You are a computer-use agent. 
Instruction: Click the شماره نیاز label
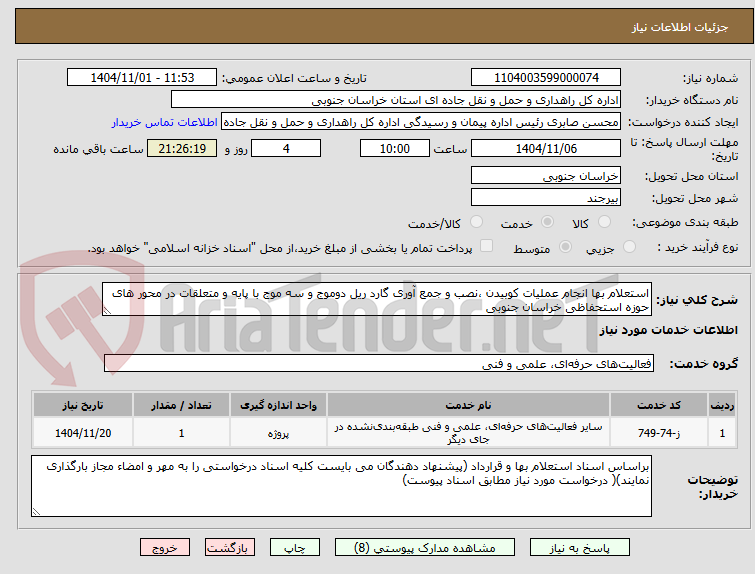(x=710, y=78)
